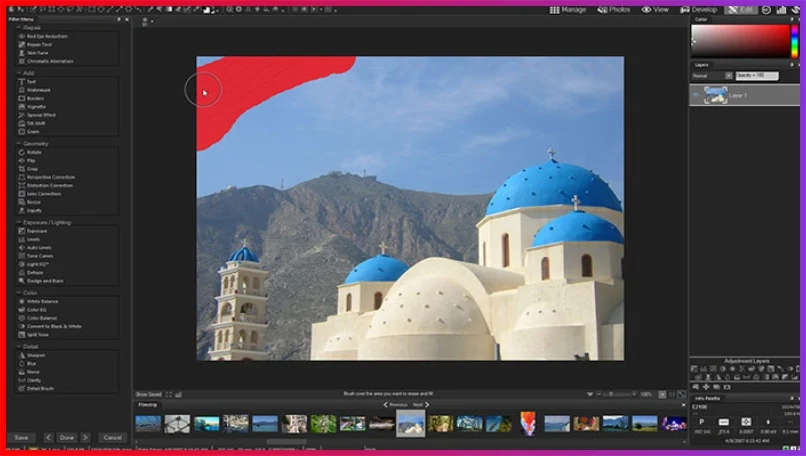Viewport: 806px width, 456px height.
Task: Open Convert to Black & White
Action: pos(50,326)
